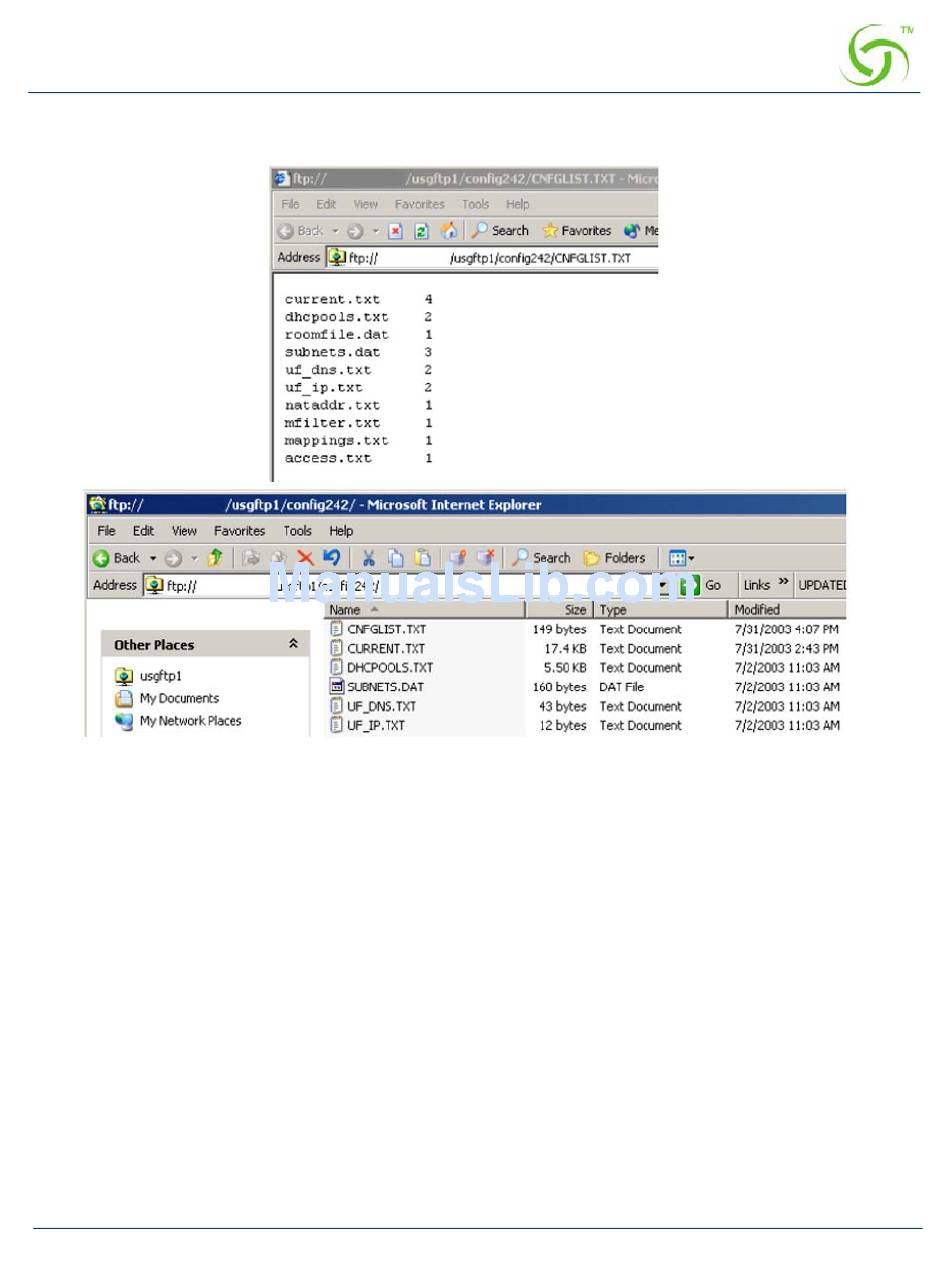This screenshot has height=1274, width=950.
Task: Click Favorites star button in CNFGLIST.TXT window toolbar
Action: click(x=576, y=231)
